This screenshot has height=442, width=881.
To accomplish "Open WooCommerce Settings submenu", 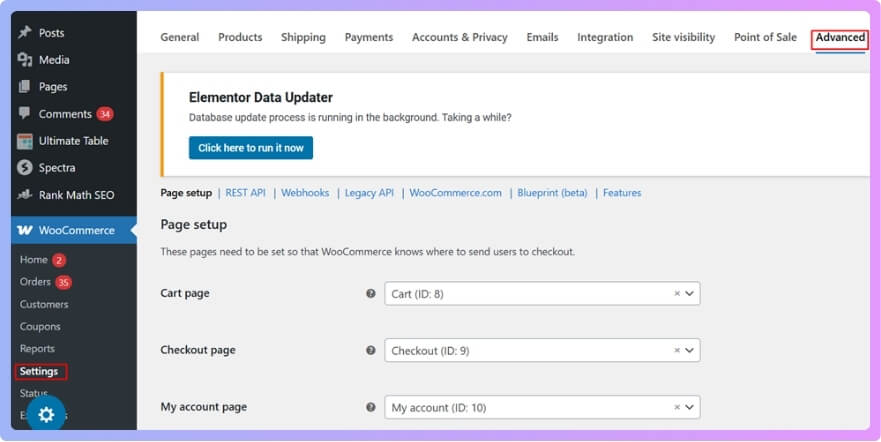I will pyautogui.click(x=39, y=371).
